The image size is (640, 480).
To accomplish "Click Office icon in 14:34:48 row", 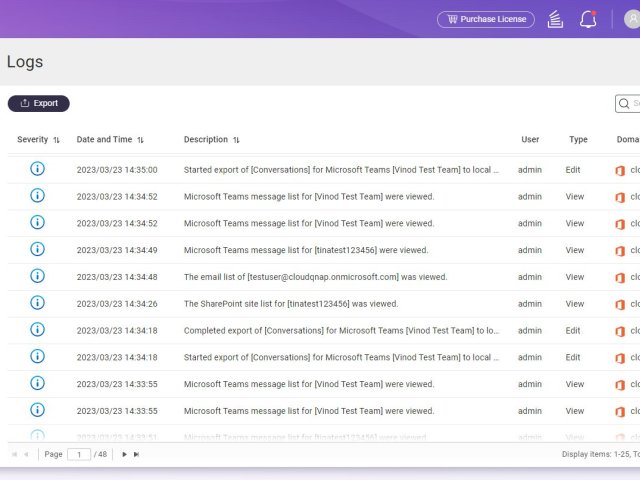I will (x=620, y=278).
